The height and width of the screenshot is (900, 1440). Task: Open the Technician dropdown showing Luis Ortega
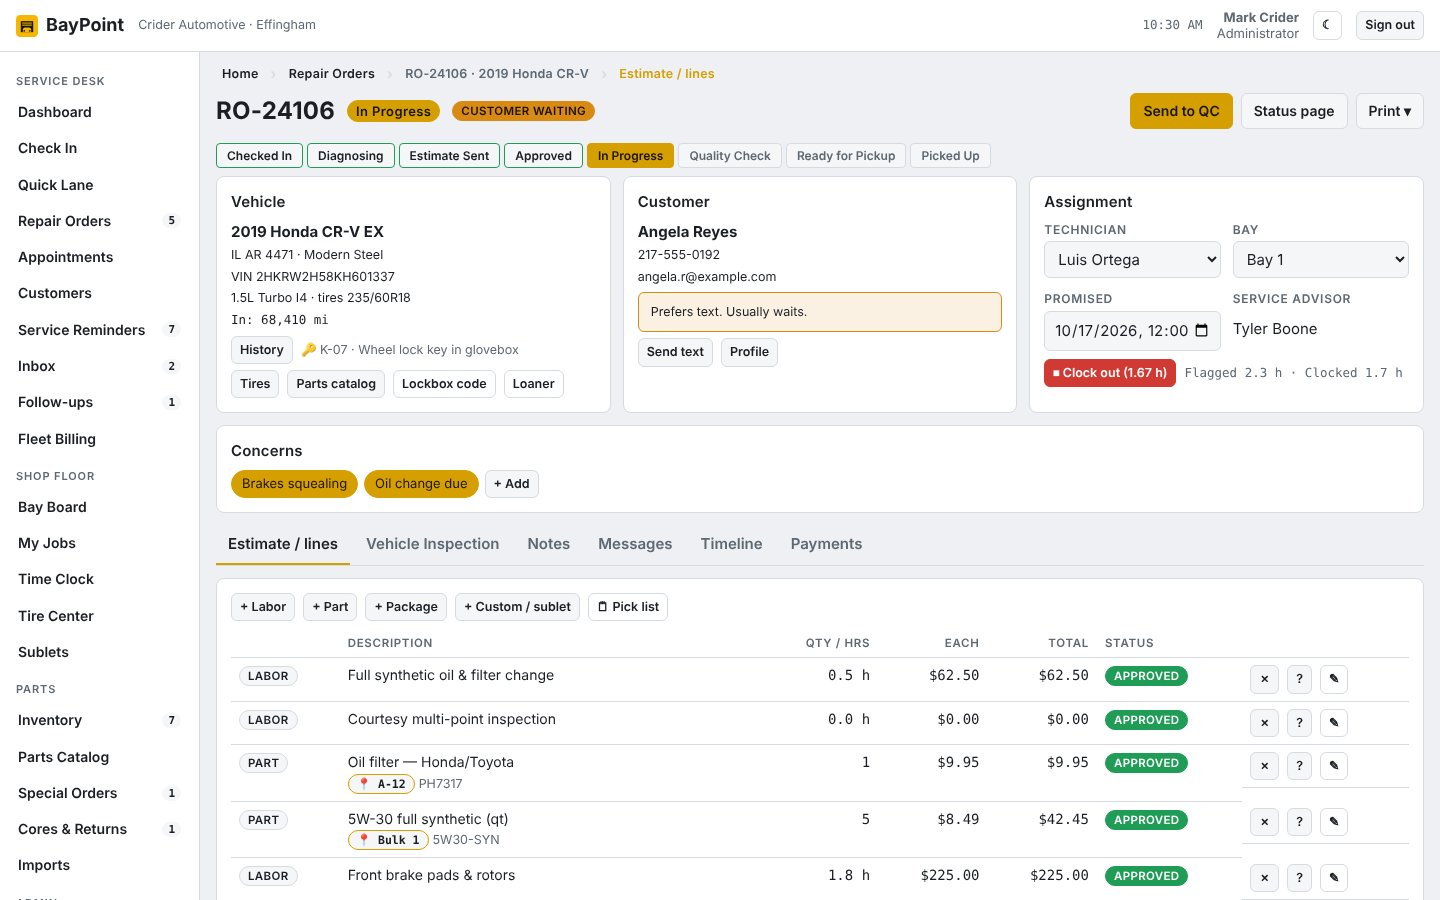coord(1132,260)
